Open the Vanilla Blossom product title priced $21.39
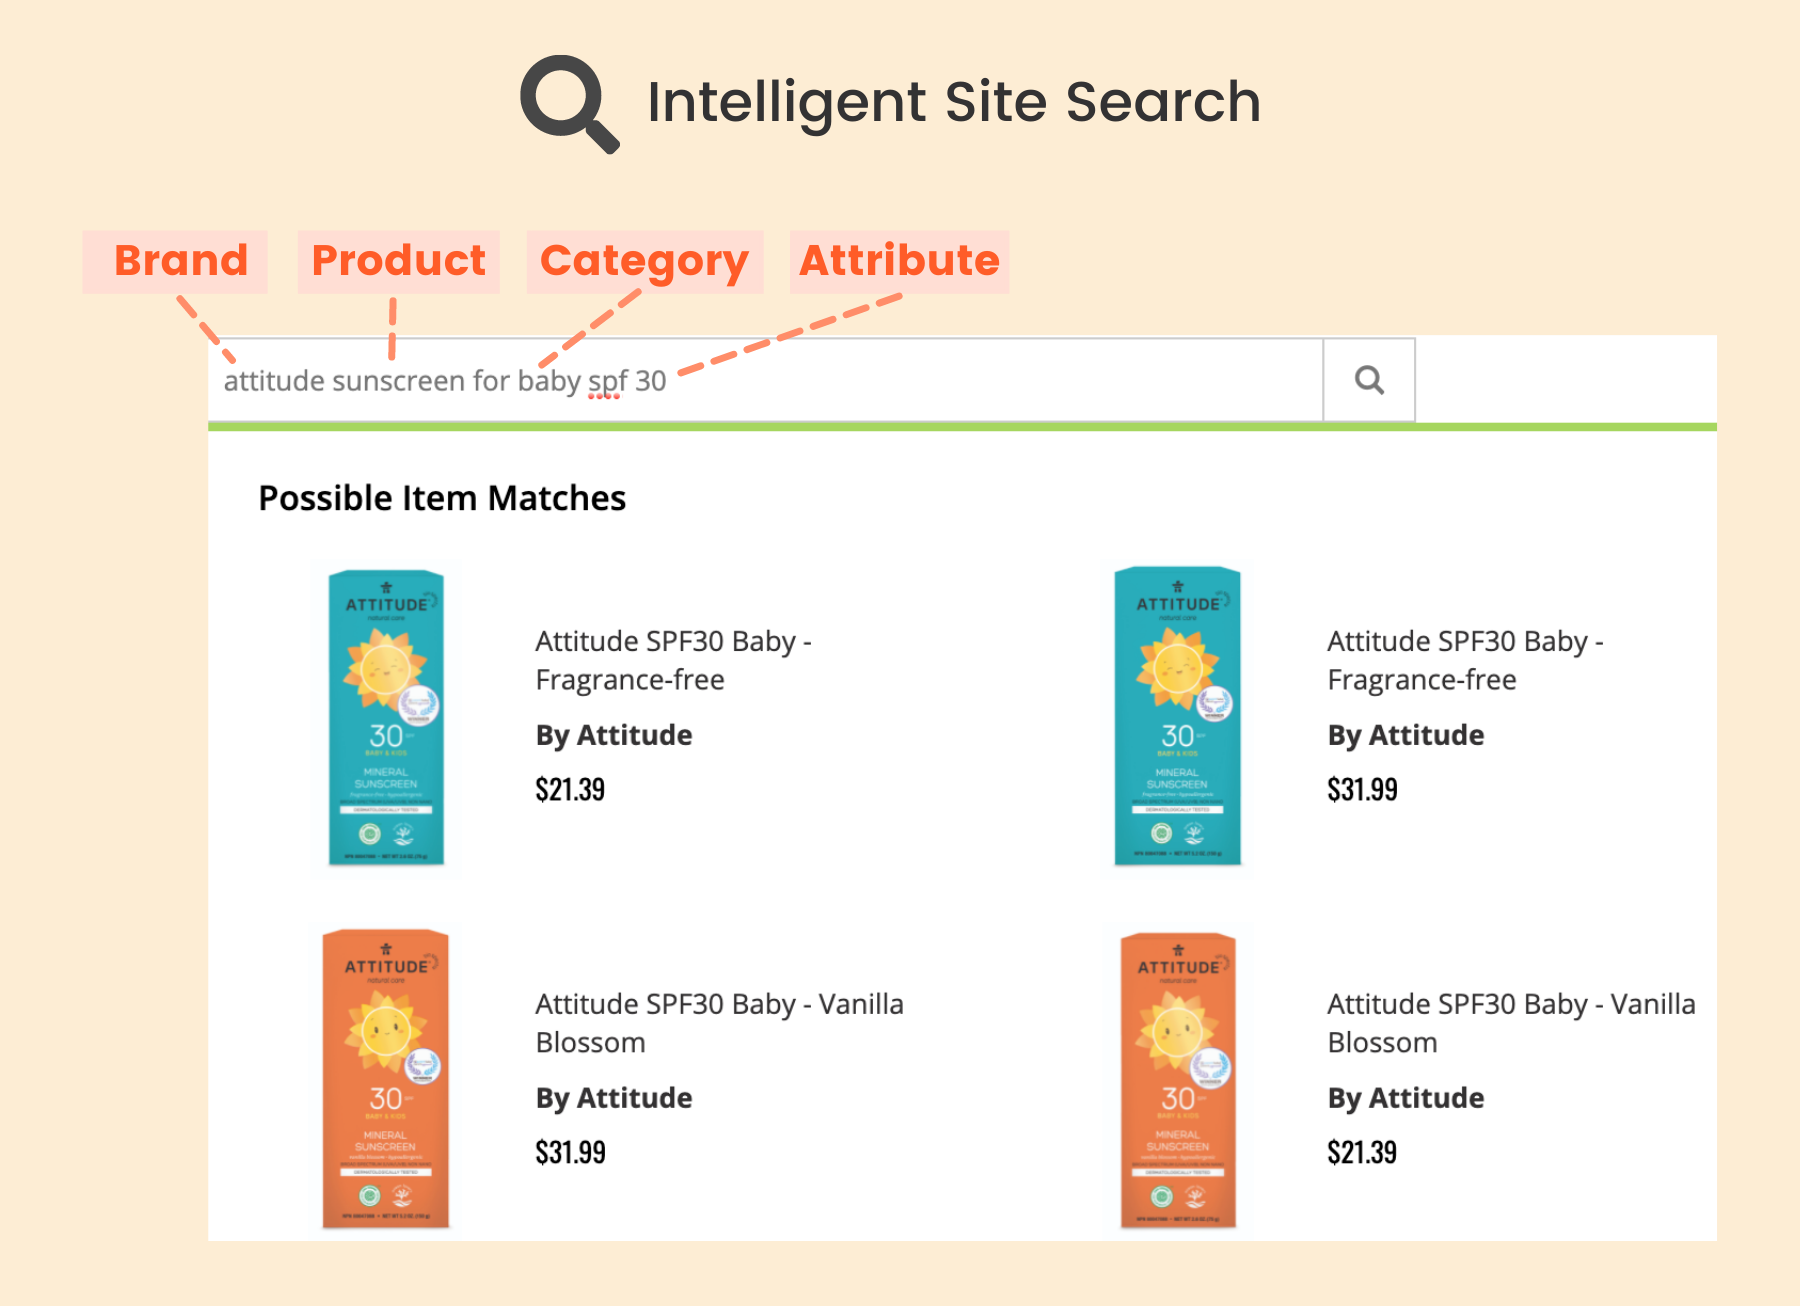The height and width of the screenshot is (1306, 1800). (1511, 1023)
